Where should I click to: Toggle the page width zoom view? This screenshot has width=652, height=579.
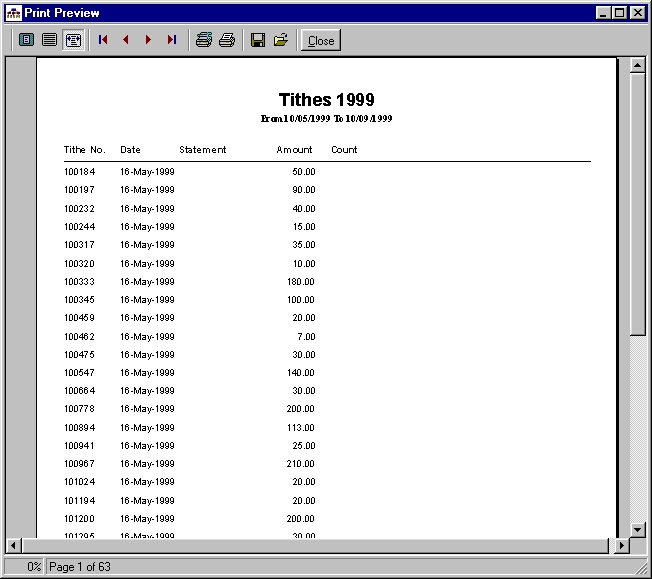pyautogui.click(x=73, y=40)
